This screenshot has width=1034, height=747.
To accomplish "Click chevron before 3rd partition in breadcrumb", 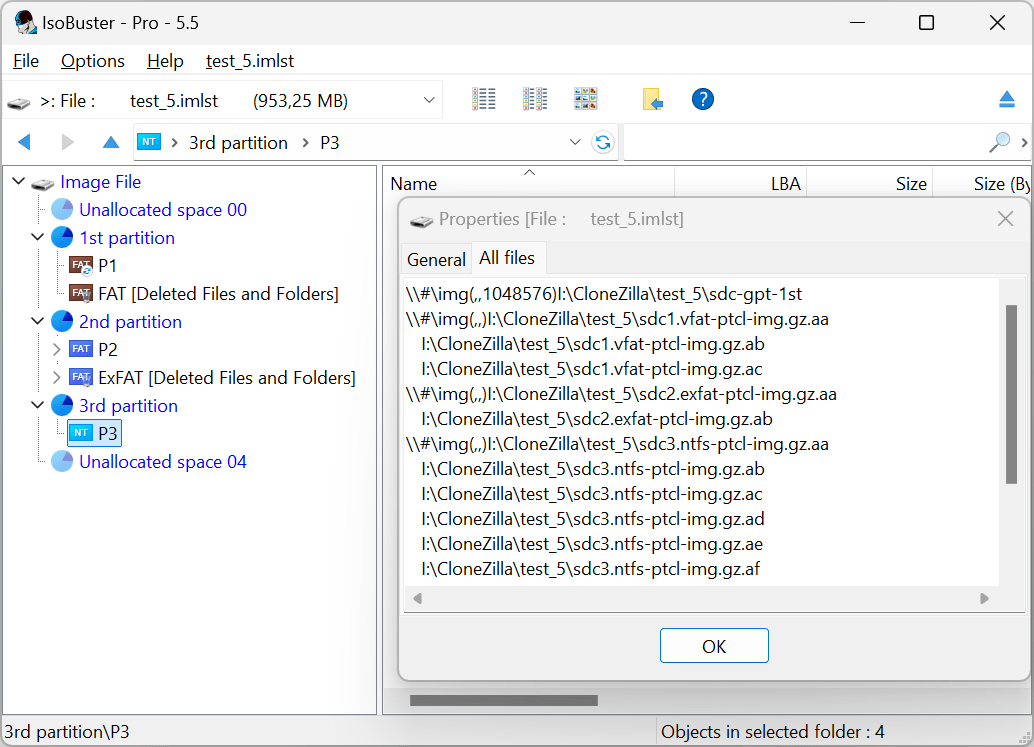I will [175, 142].
